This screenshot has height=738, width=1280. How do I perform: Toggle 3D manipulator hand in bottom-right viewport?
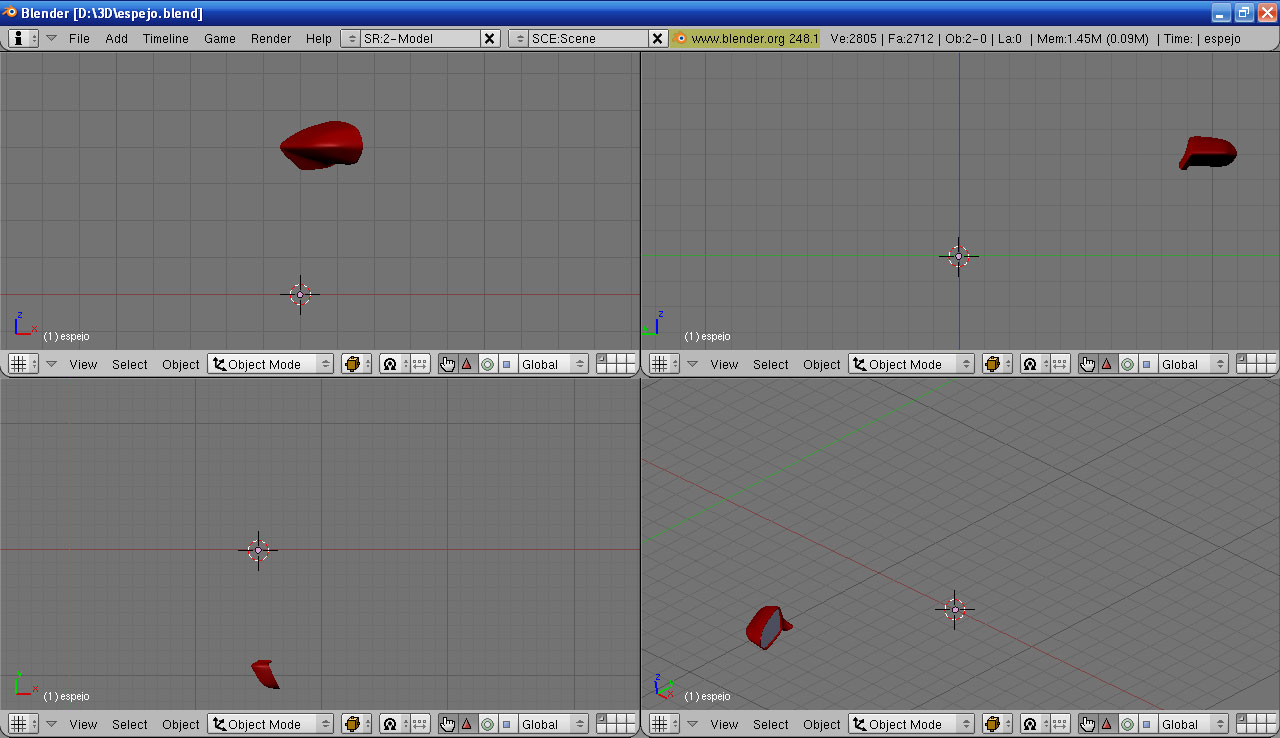[x=1088, y=724]
